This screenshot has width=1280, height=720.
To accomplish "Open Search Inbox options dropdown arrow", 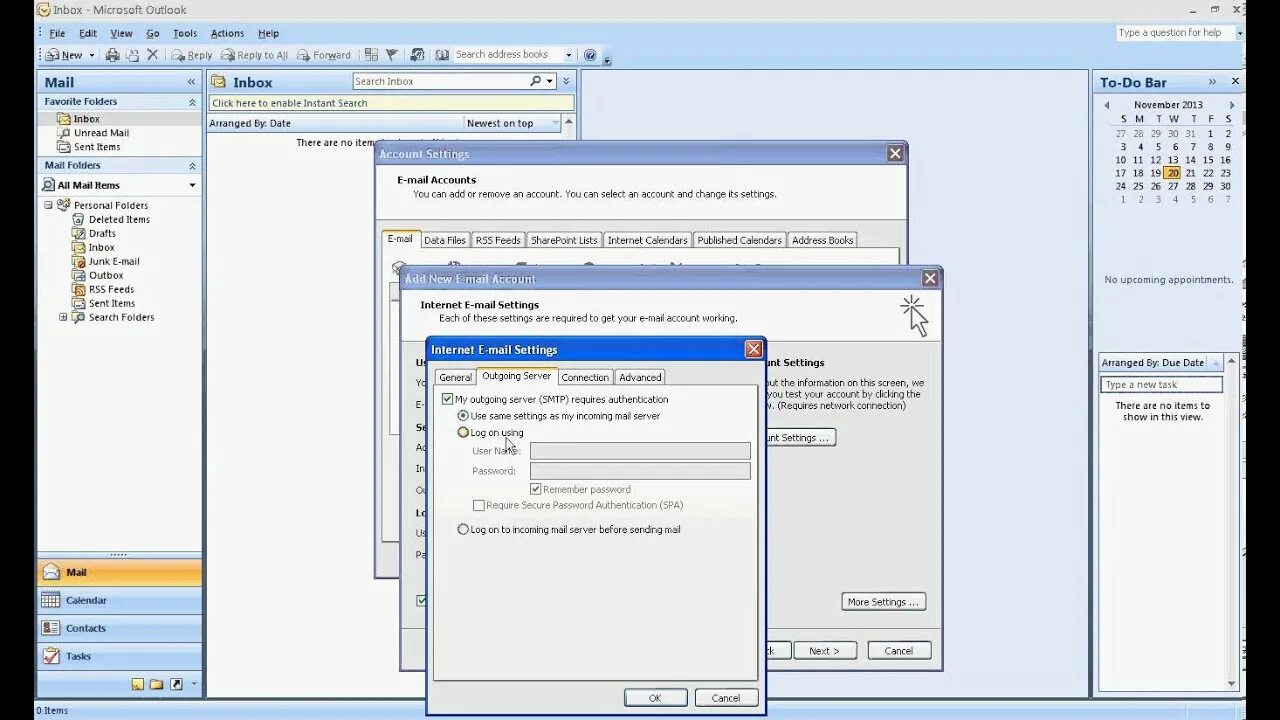I will pyautogui.click(x=550, y=82).
